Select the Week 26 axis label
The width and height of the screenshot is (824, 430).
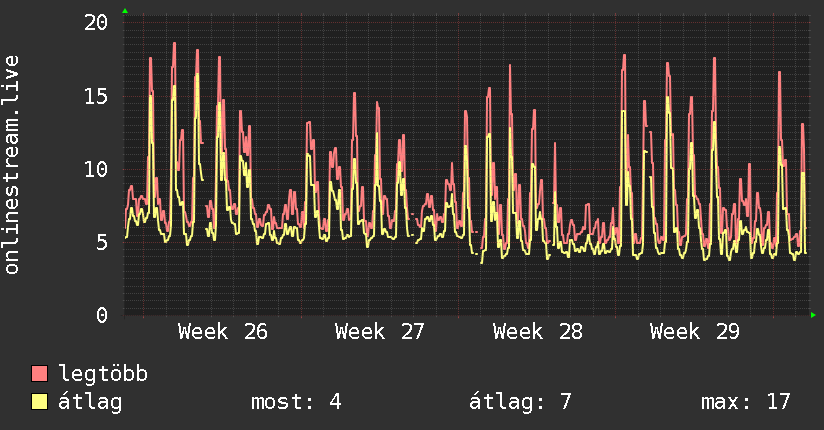(x=223, y=332)
